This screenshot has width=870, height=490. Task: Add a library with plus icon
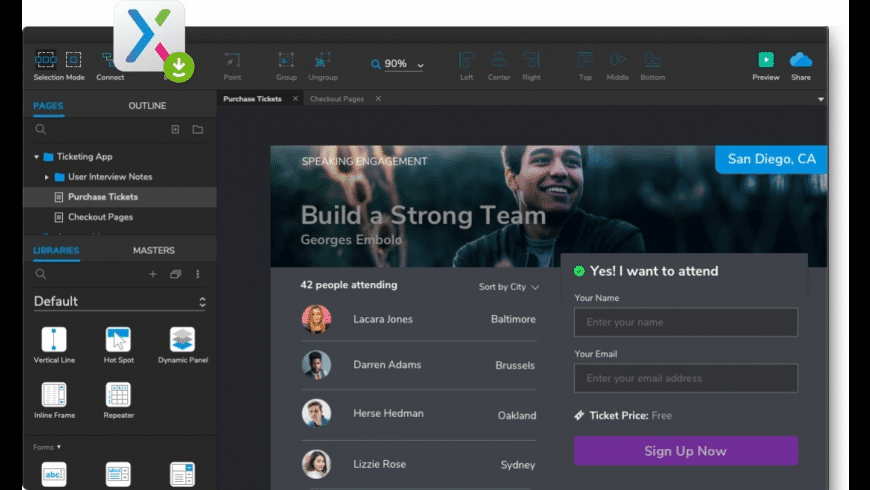pyautogui.click(x=153, y=274)
